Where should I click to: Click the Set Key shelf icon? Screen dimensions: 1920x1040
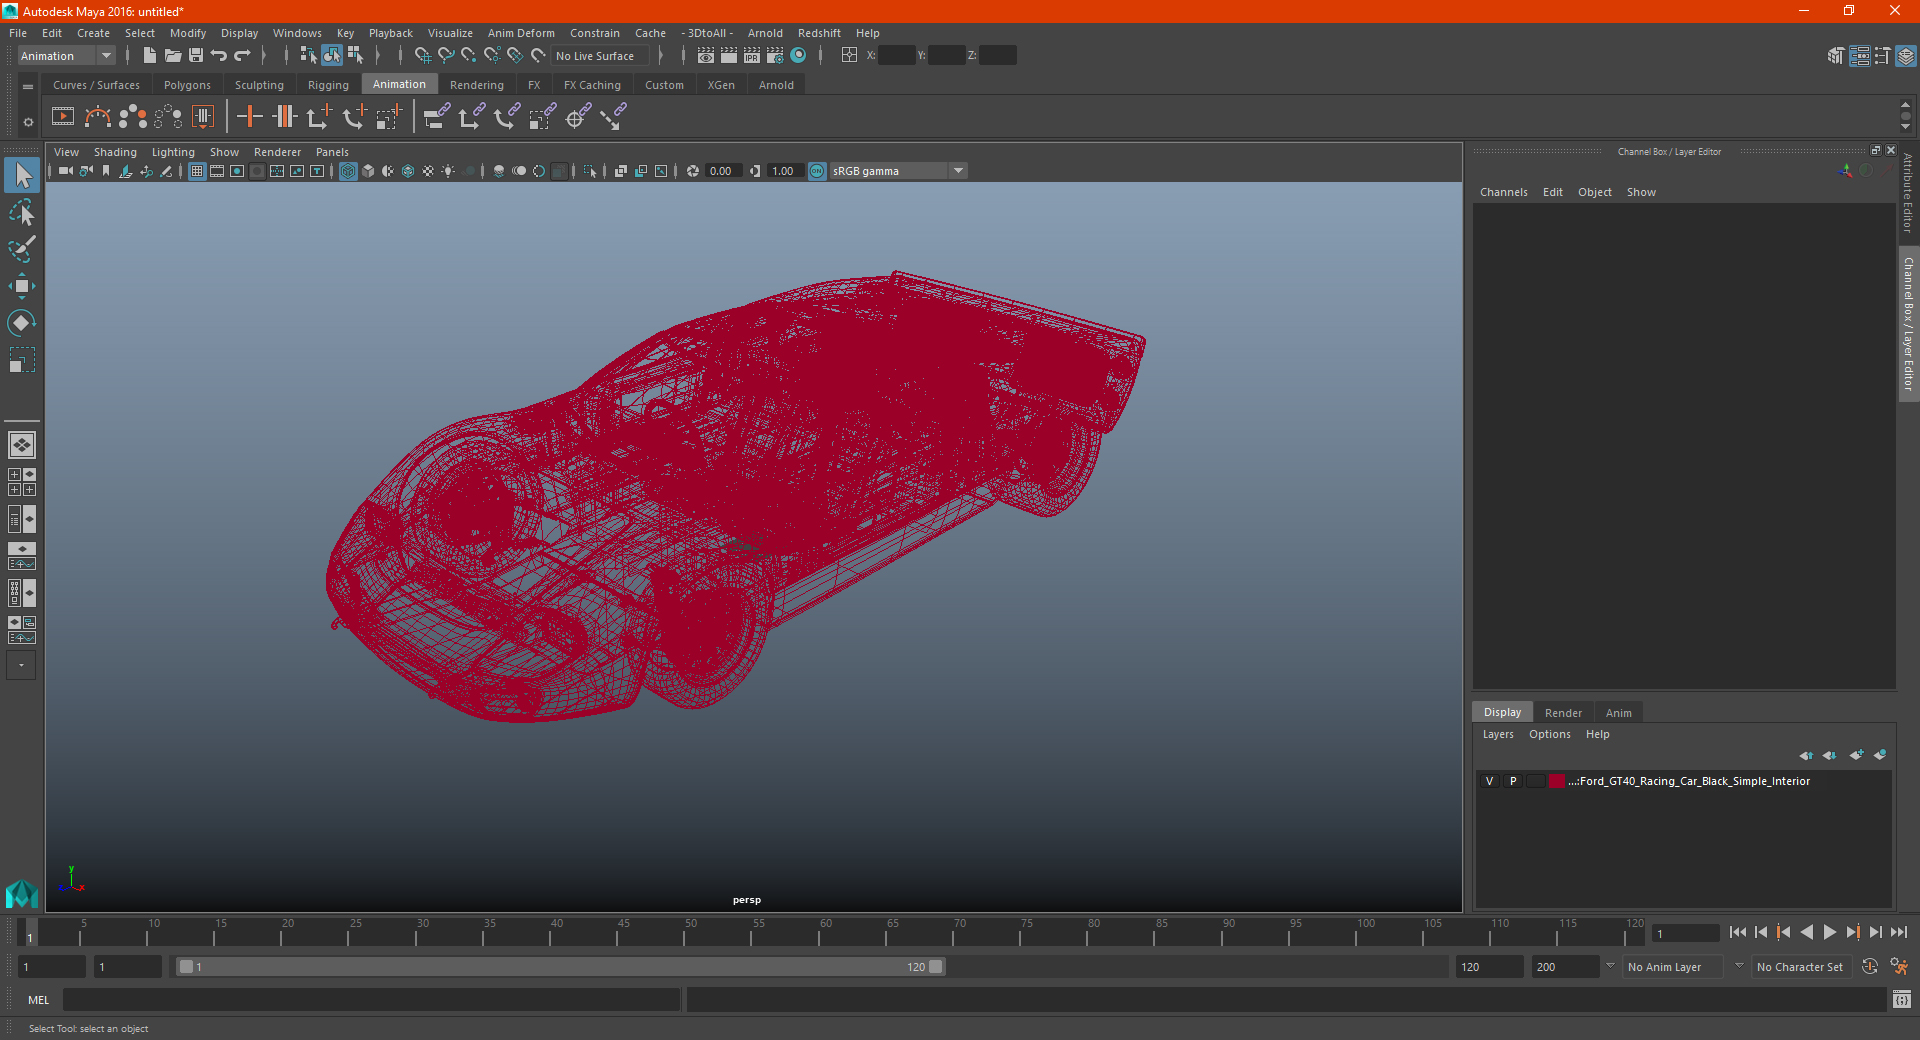[249, 117]
